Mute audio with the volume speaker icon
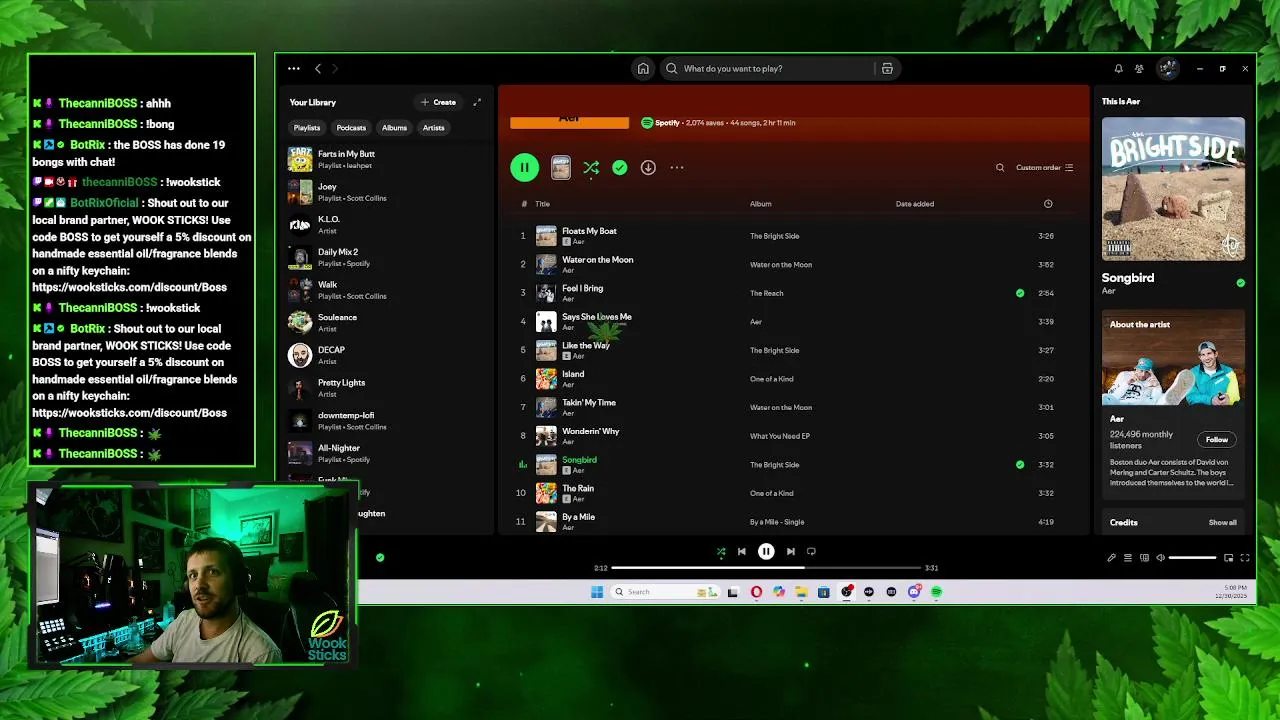Viewport: 1280px width, 720px height. coord(1160,558)
